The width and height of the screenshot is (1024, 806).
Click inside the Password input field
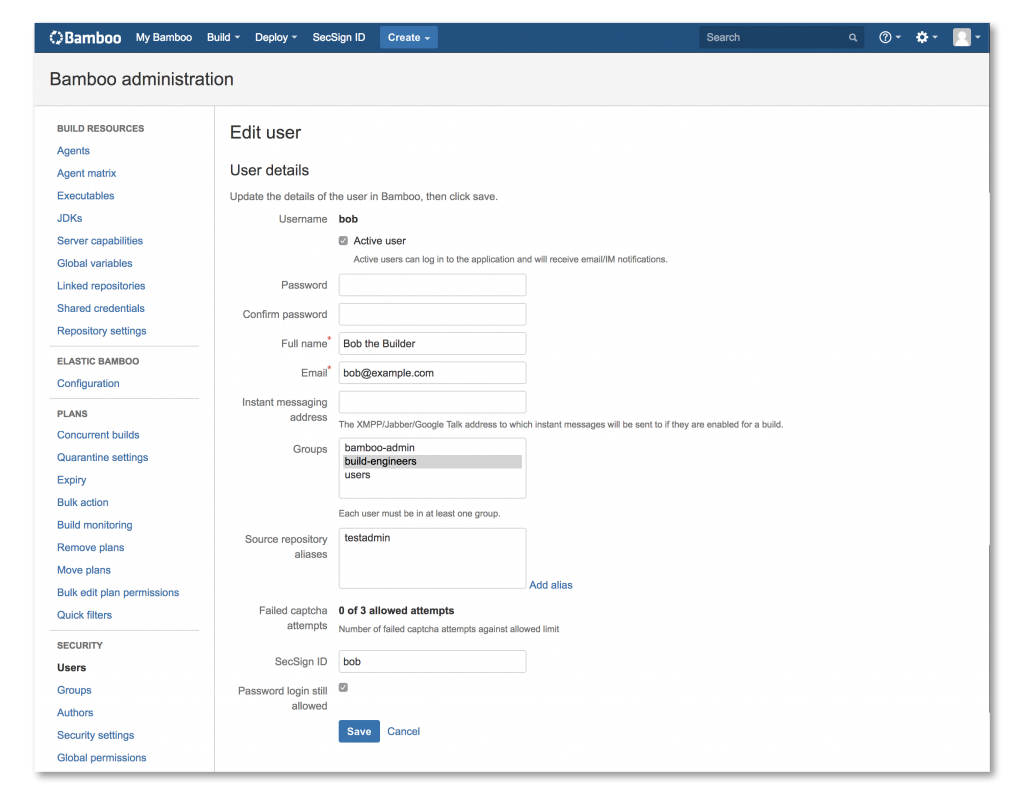click(x=432, y=285)
